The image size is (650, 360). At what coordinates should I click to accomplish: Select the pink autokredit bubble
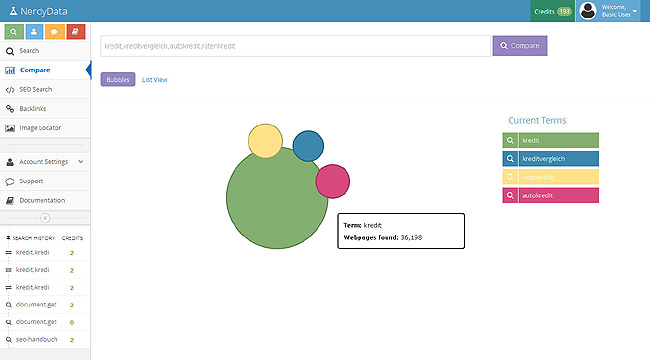pos(332,181)
